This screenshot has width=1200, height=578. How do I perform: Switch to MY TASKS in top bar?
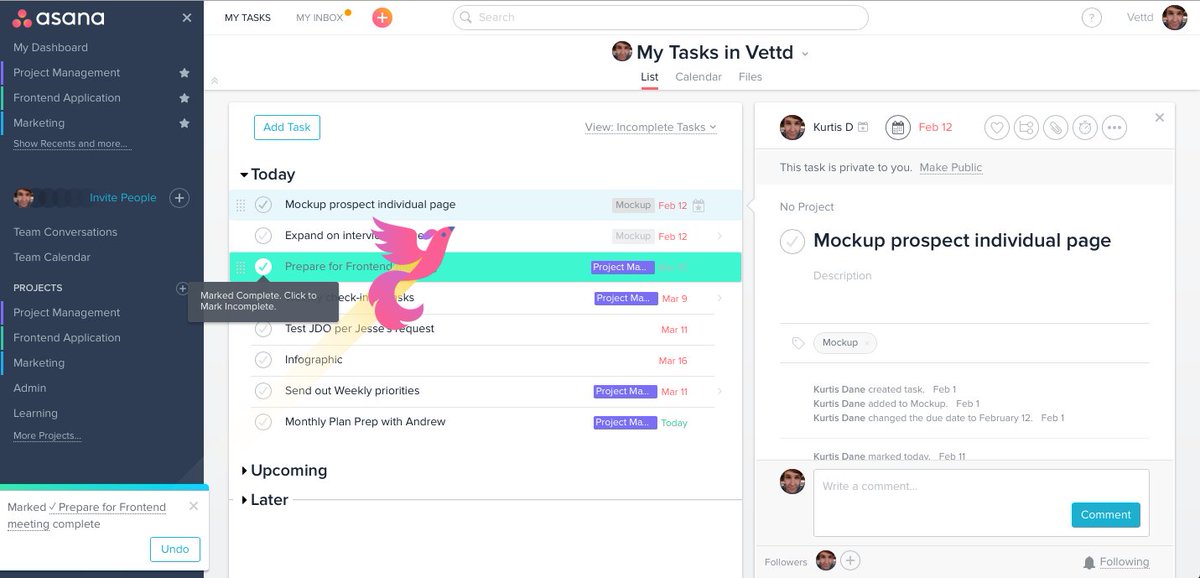coord(247,17)
